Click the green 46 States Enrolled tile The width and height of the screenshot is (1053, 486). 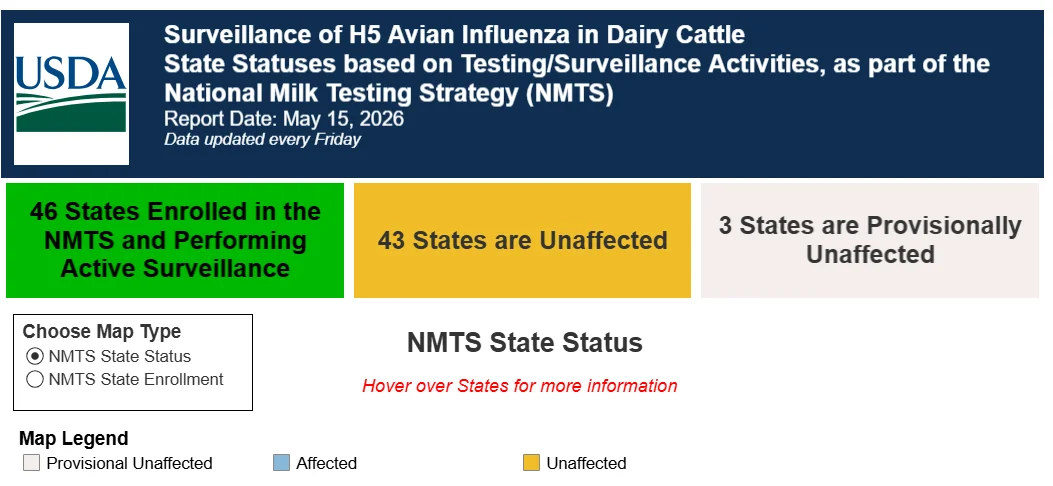tap(175, 240)
